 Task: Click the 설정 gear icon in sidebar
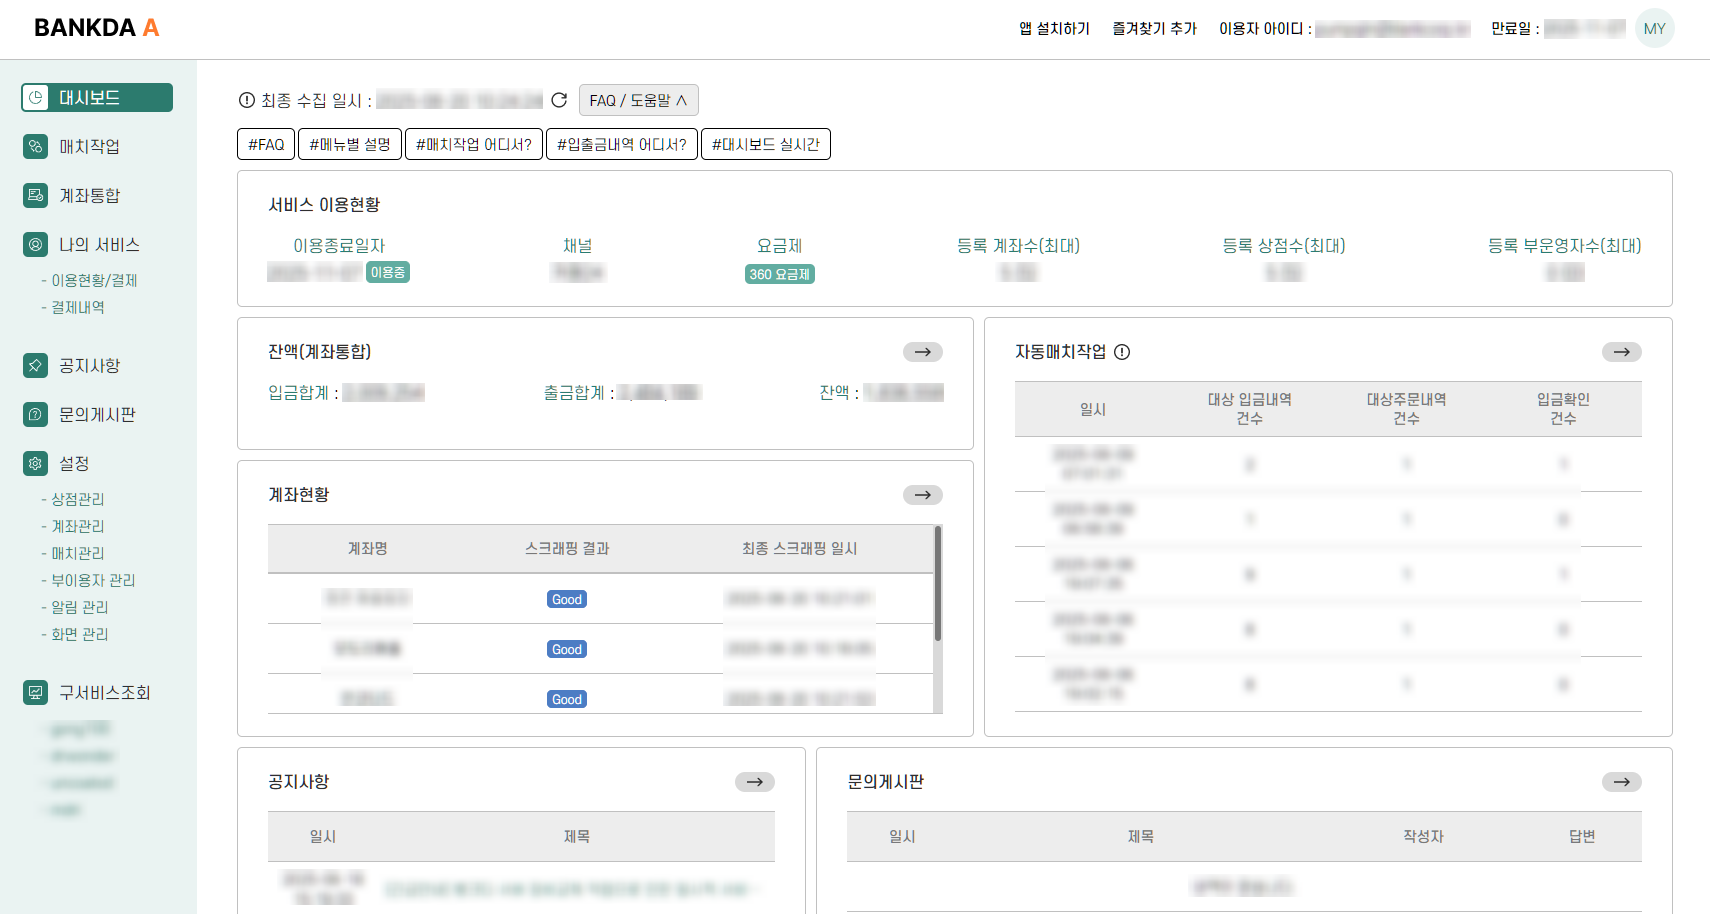pyautogui.click(x=35, y=464)
